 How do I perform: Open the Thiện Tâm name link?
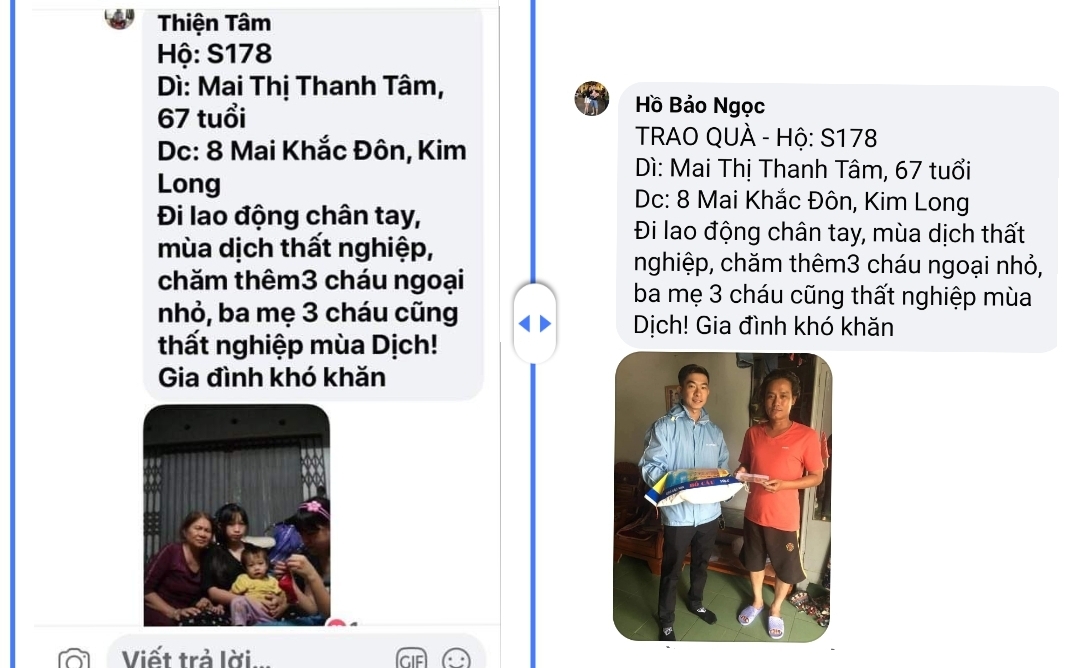tap(214, 23)
